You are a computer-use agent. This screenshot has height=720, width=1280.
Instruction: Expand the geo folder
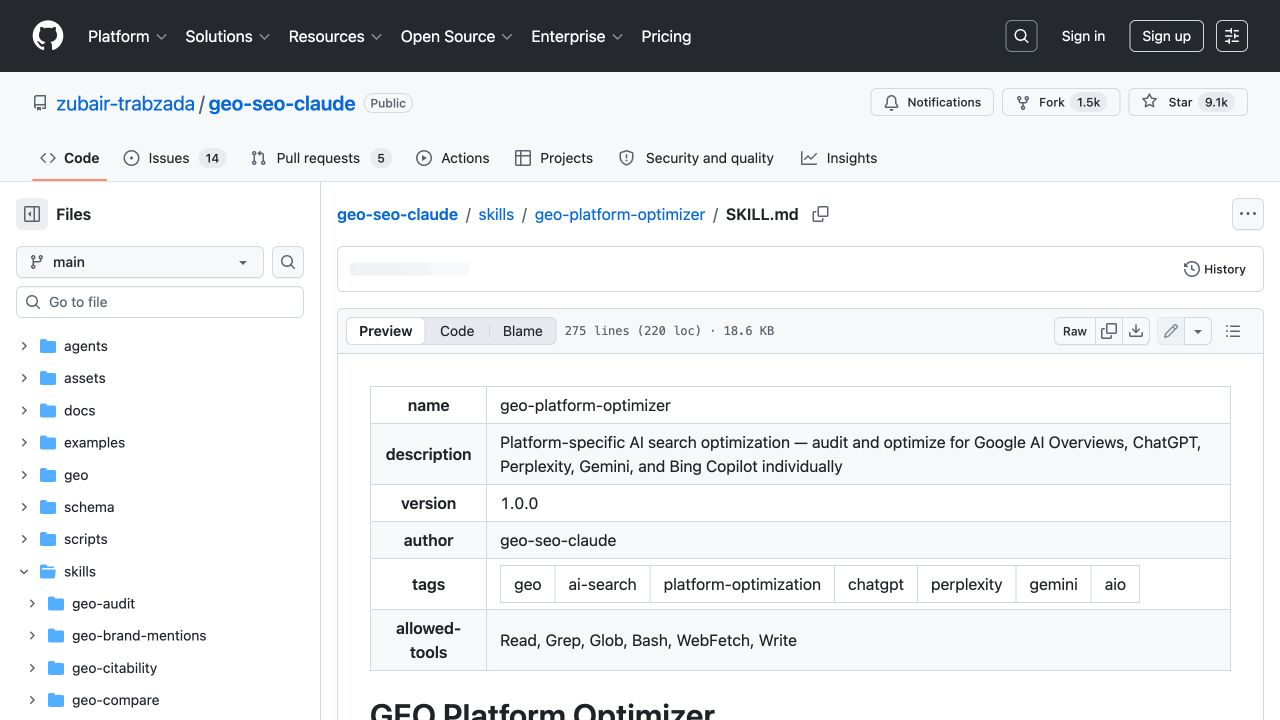(x=24, y=475)
